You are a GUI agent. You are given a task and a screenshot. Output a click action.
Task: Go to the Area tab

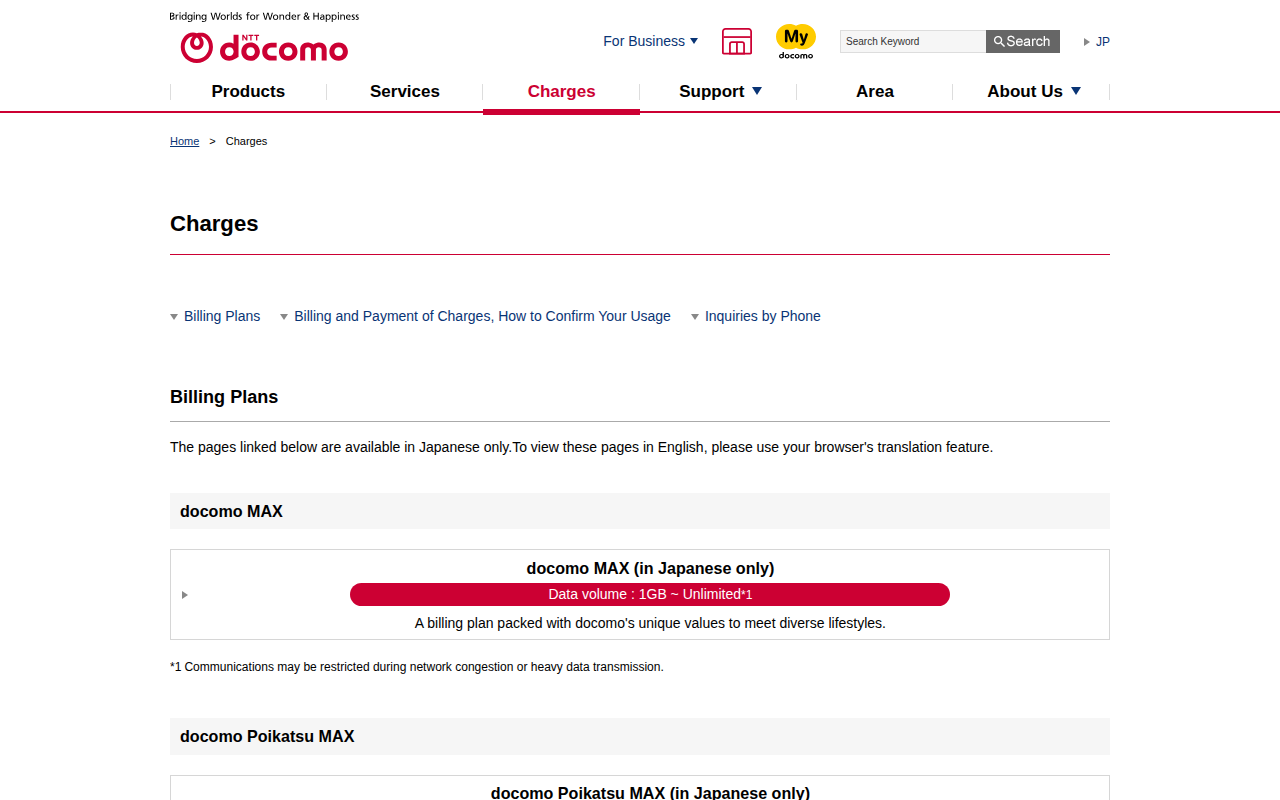click(875, 91)
